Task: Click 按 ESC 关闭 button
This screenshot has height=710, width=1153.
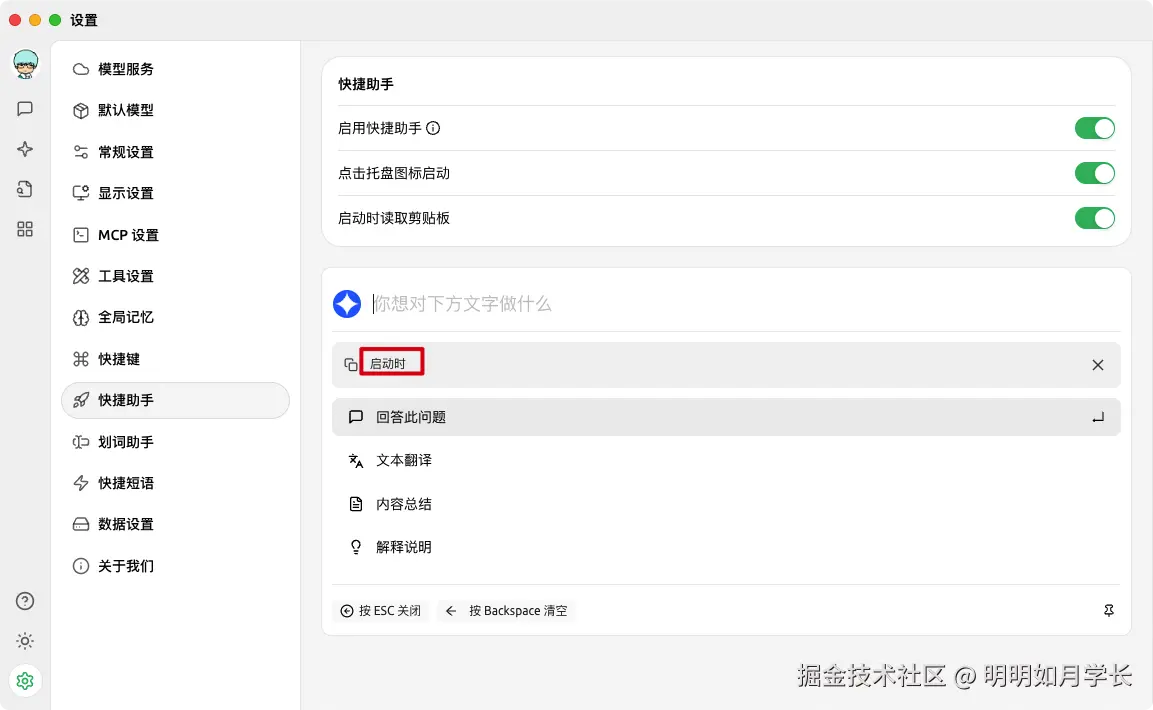Action: pyautogui.click(x=381, y=611)
